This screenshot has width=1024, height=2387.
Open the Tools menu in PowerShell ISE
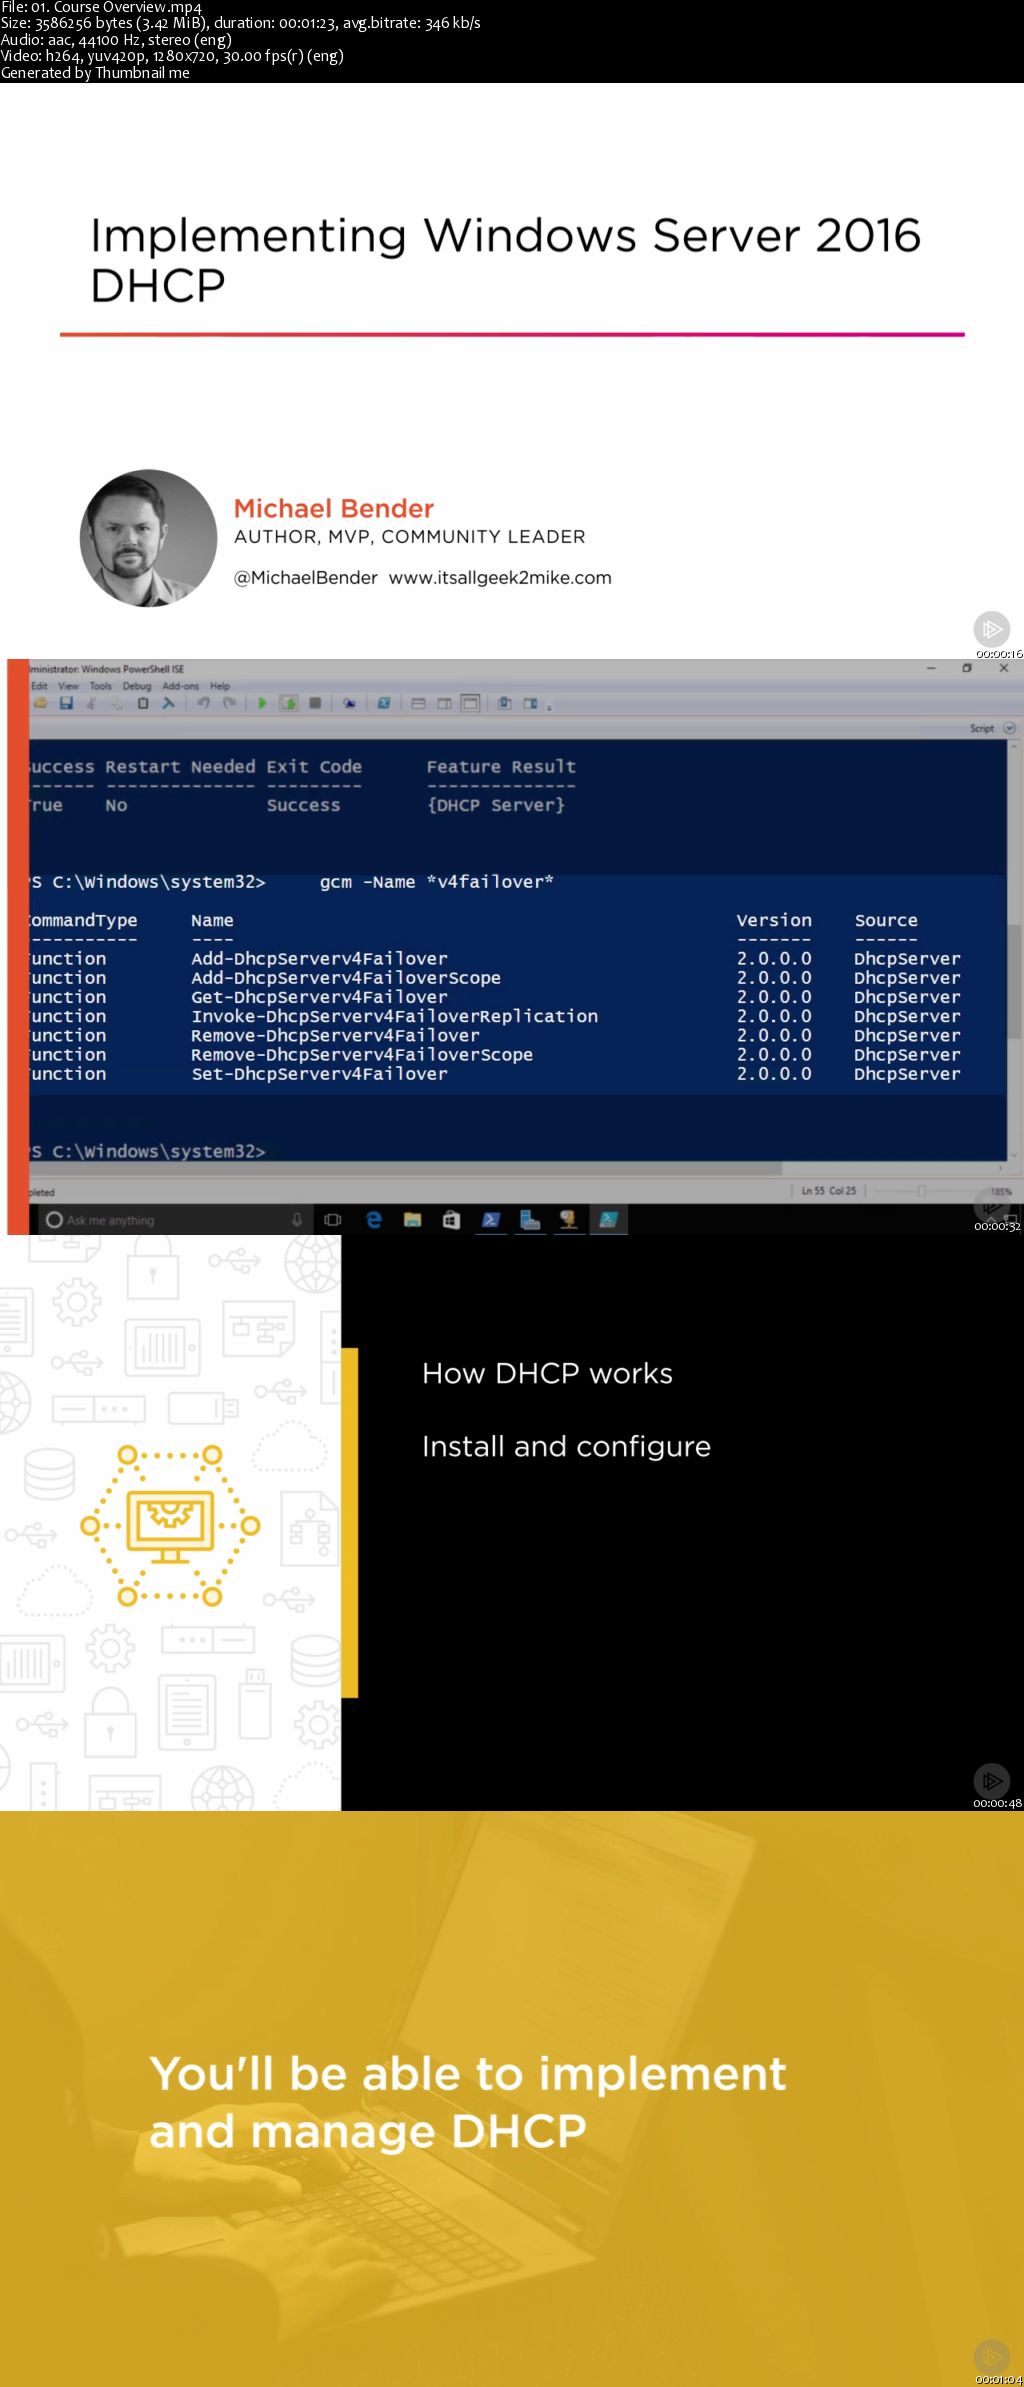[100, 686]
